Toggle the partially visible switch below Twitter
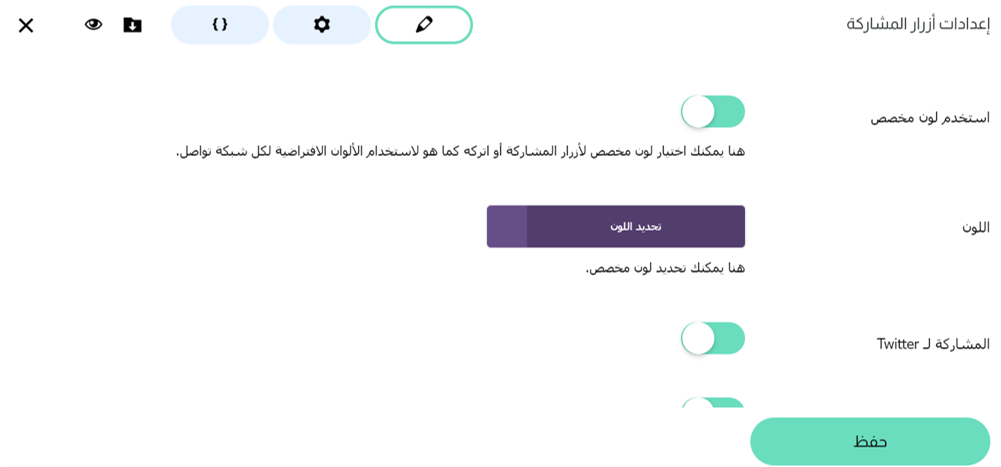This screenshot has height=467, width=1001. pyautogui.click(x=713, y=403)
